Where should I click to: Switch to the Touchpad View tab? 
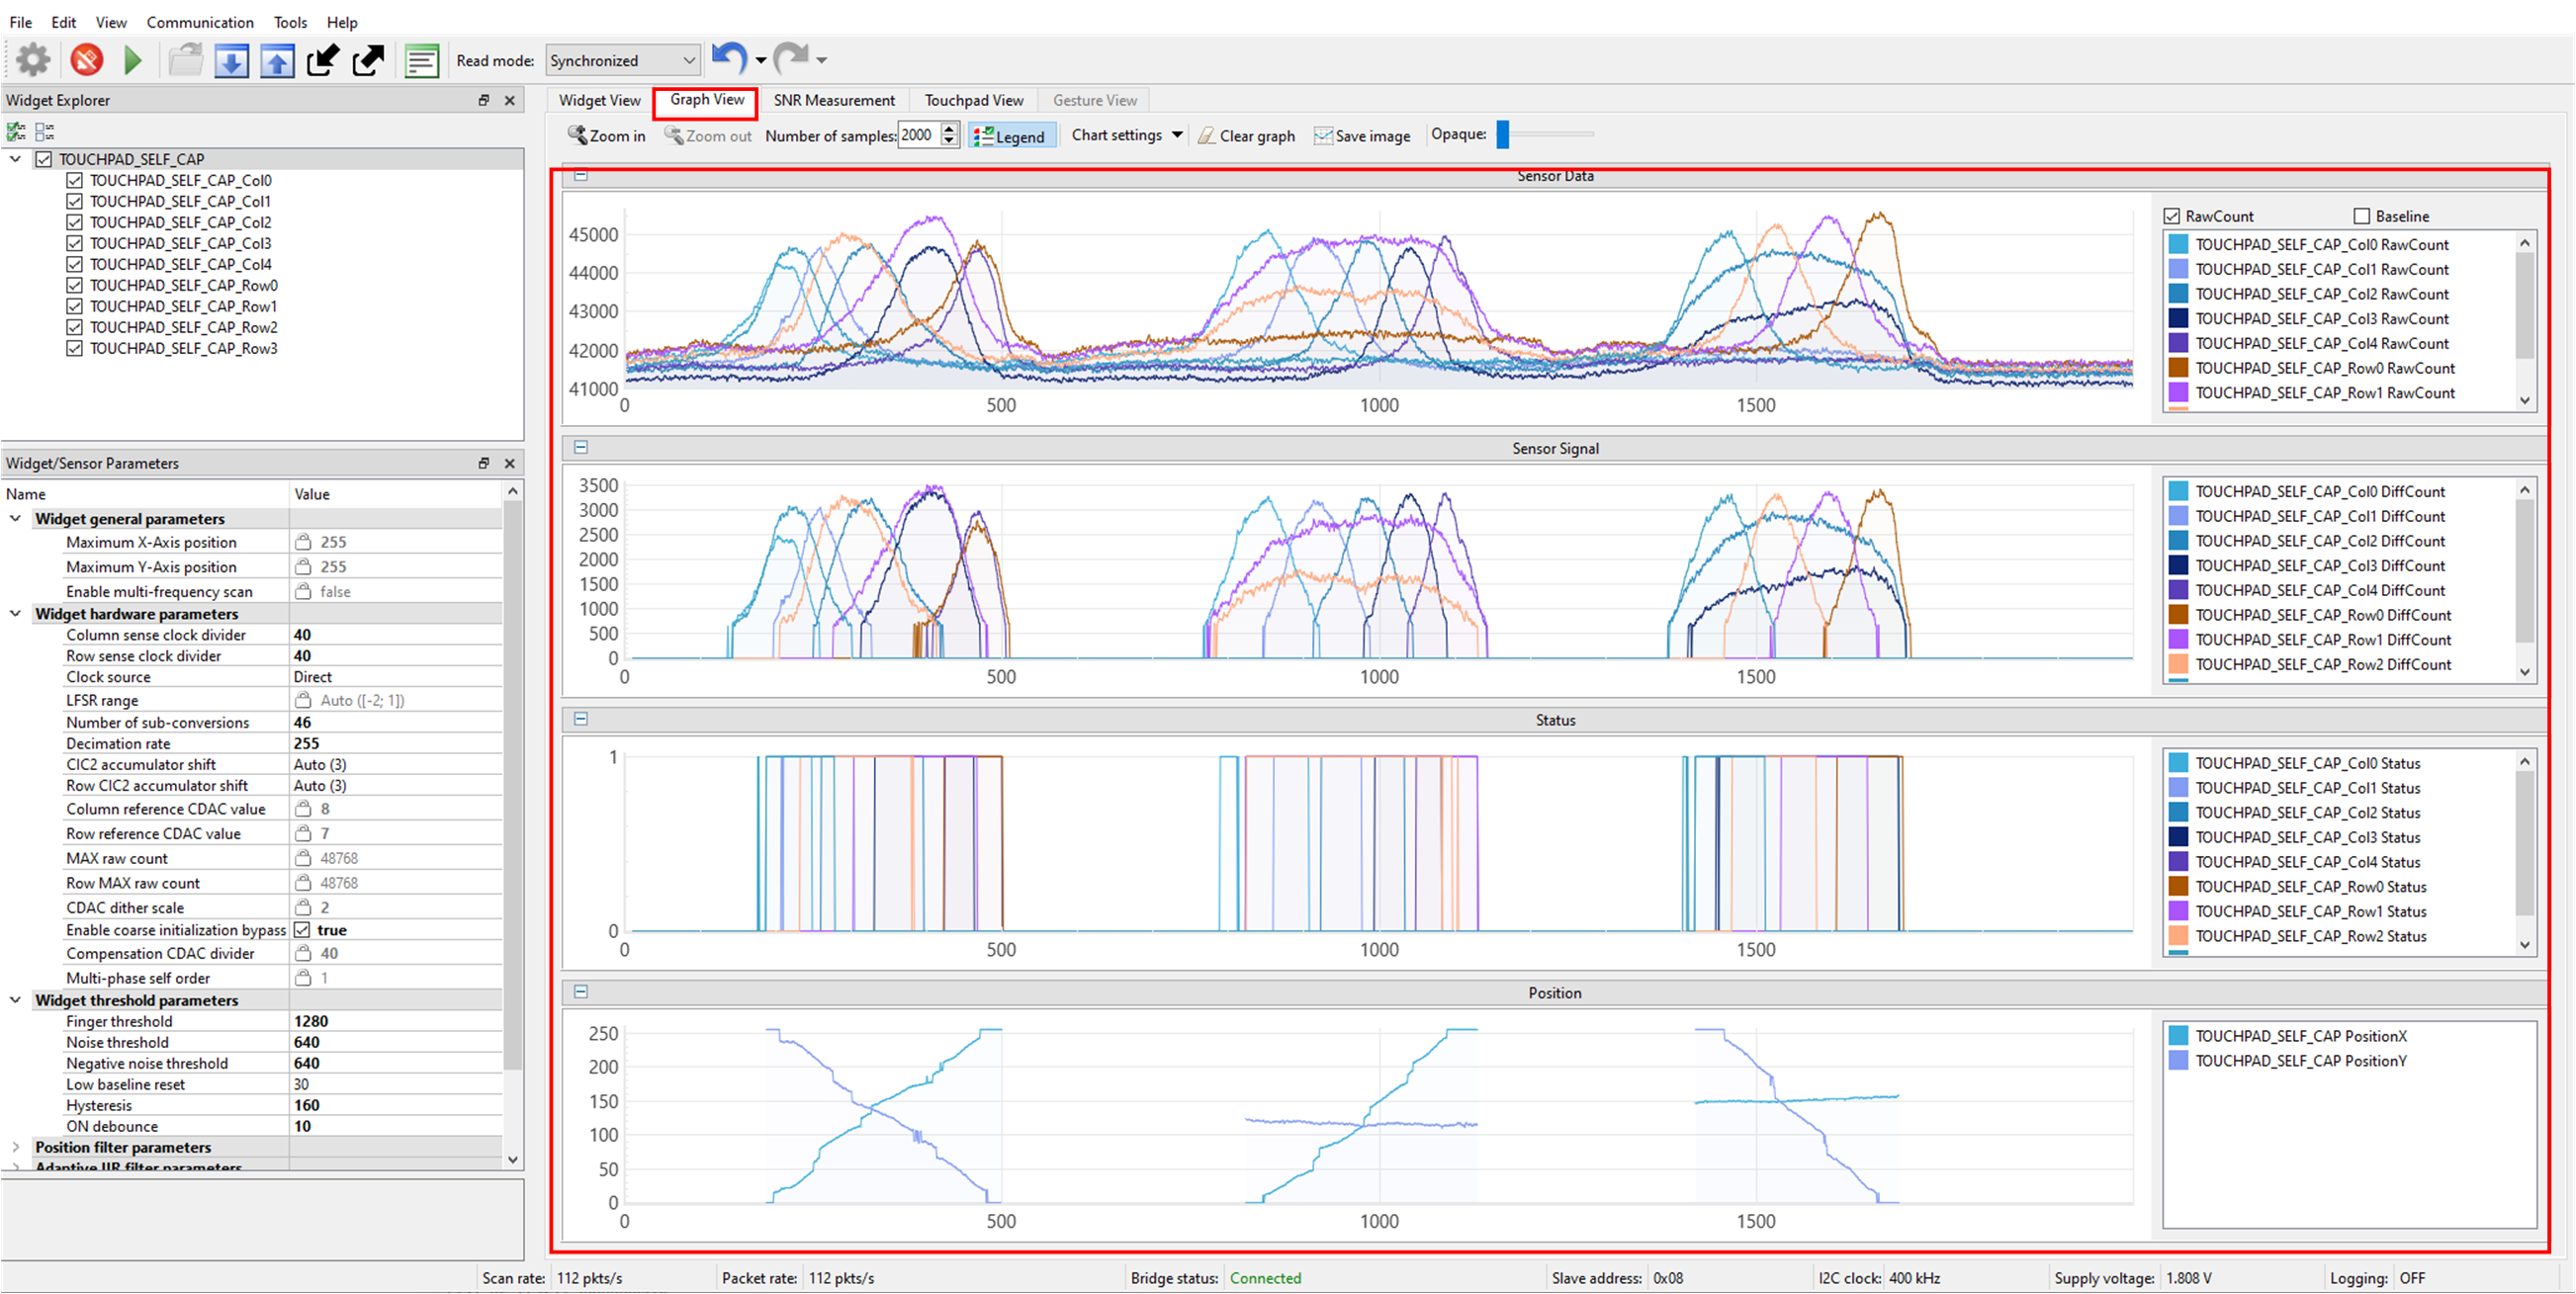(x=974, y=100)
